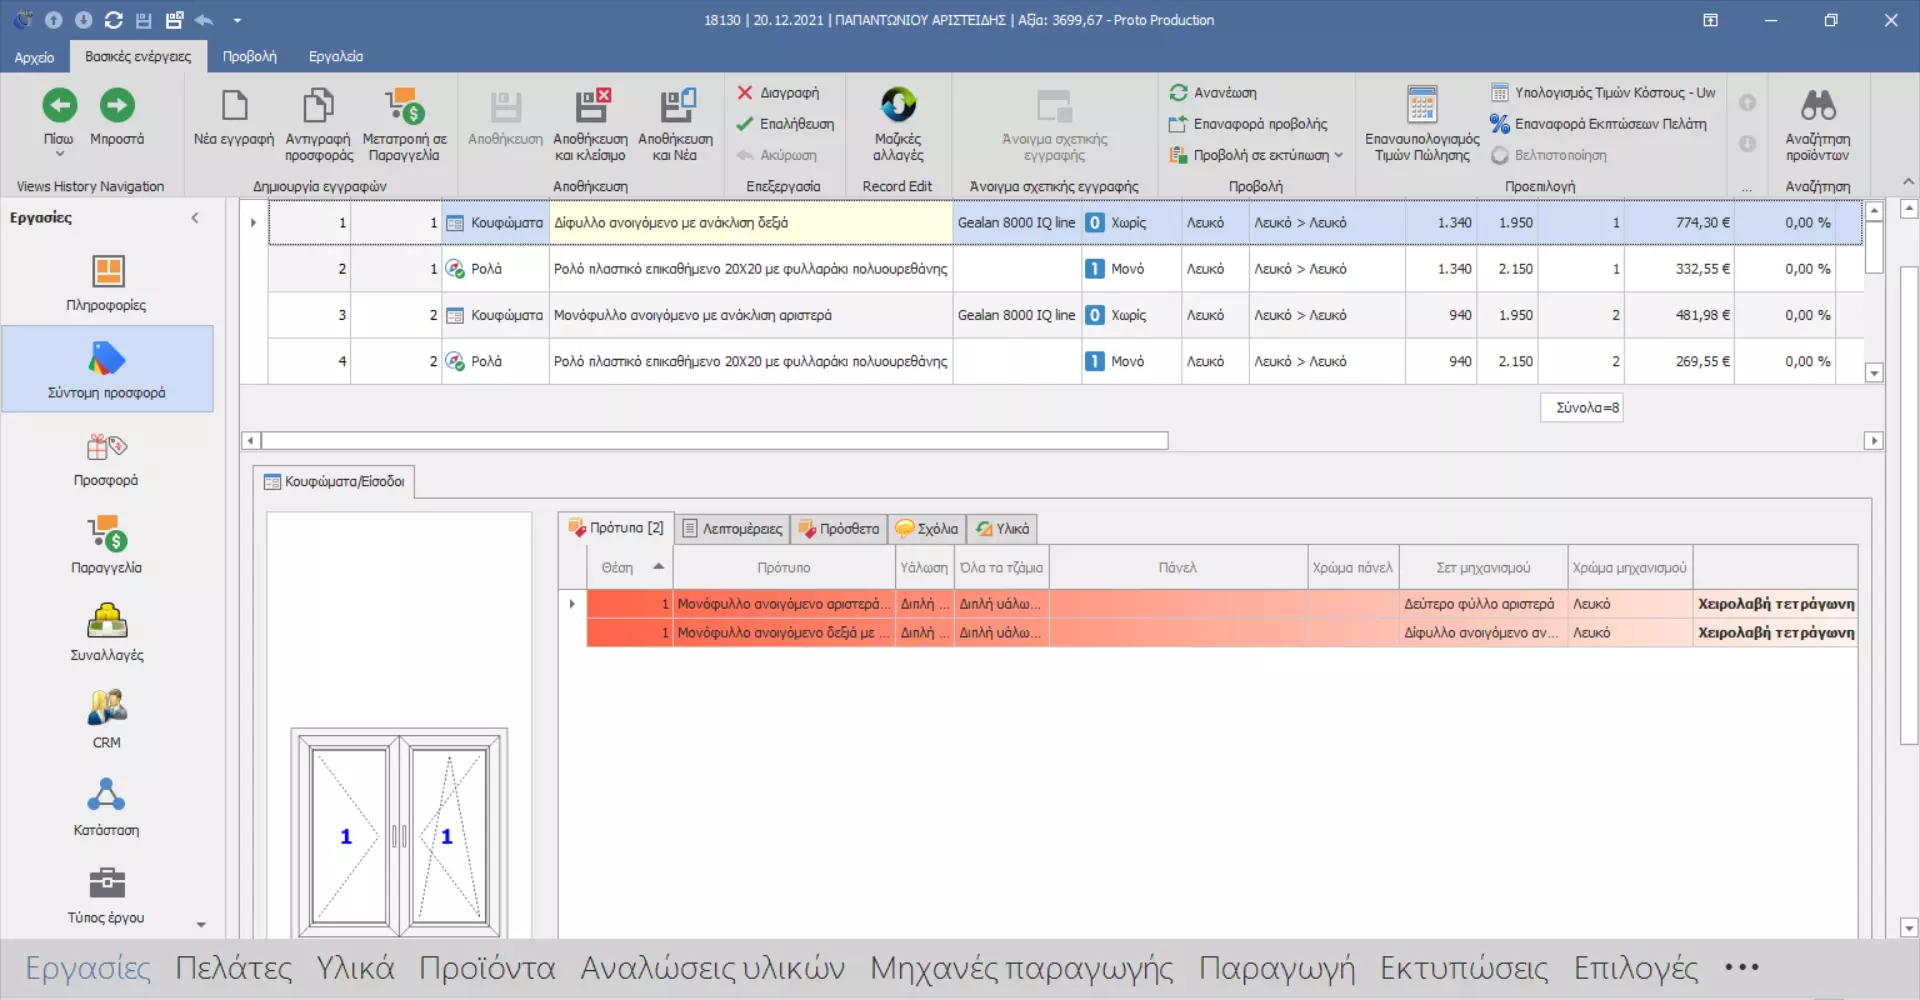Screen dimensions: 1920x1000
Task: Click Ανανέωση refresh button
Action: coord(1213,93)
